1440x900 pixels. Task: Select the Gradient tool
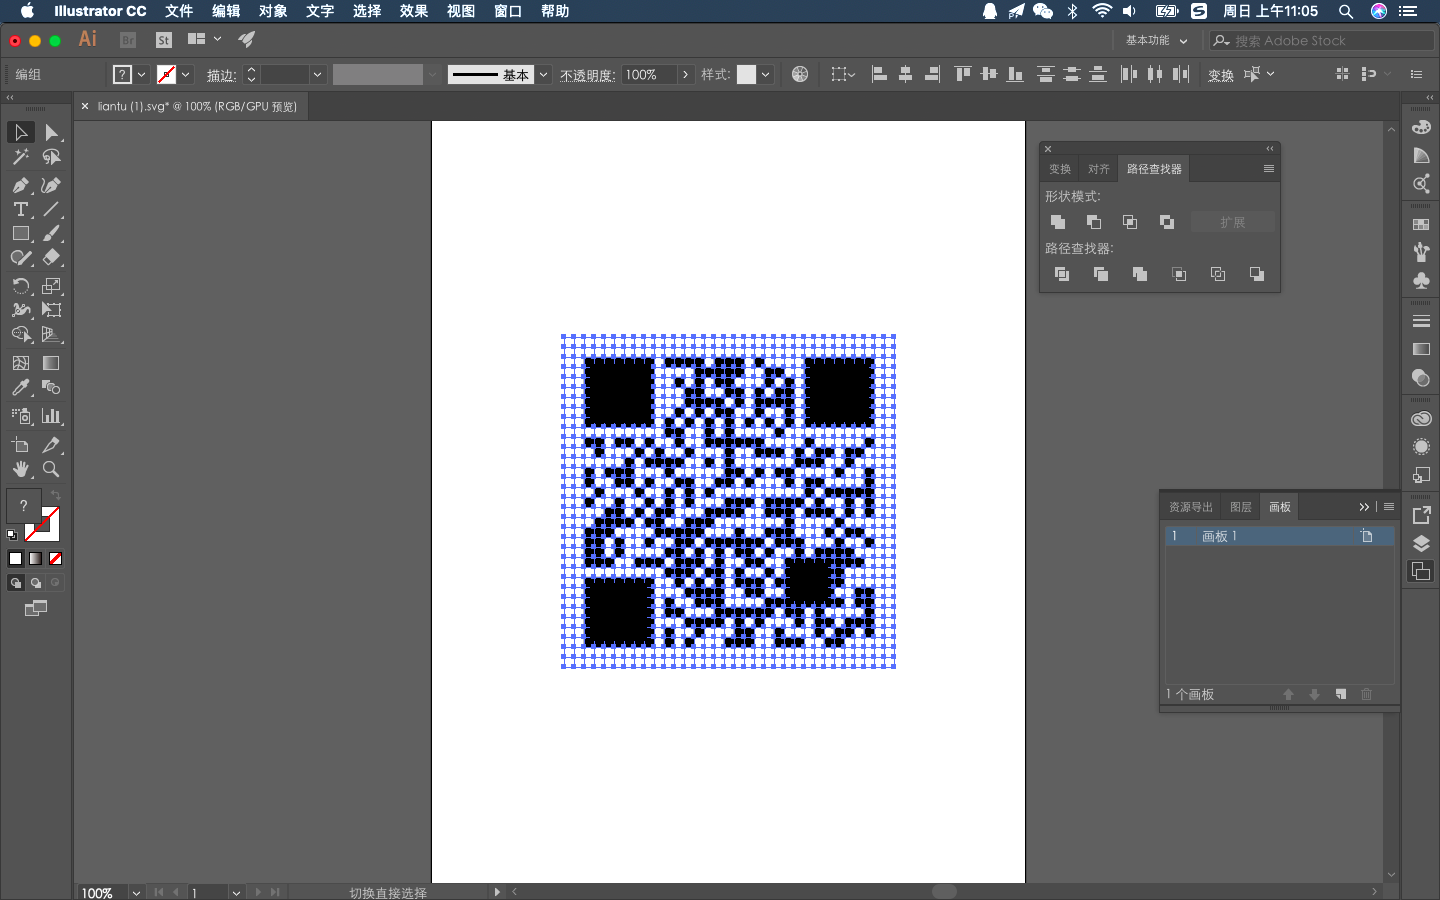(51, 363)
